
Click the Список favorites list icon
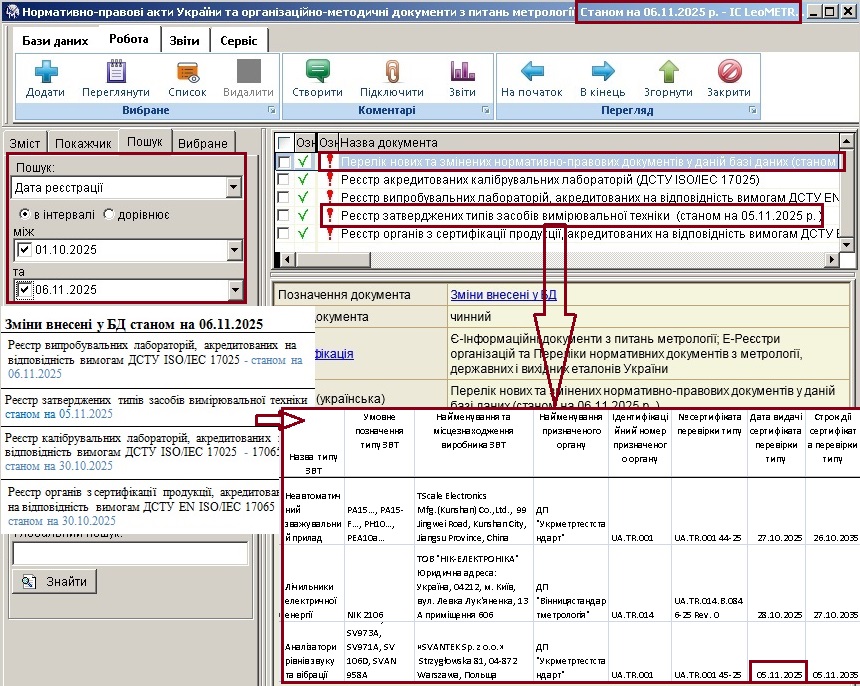click(x=187, y=72)
